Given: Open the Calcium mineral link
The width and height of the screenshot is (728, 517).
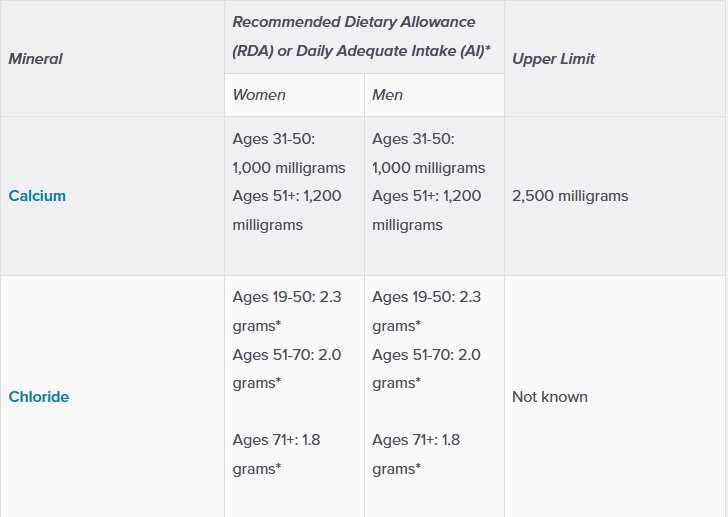Looking at the screenshot, I should pos(37,196).
